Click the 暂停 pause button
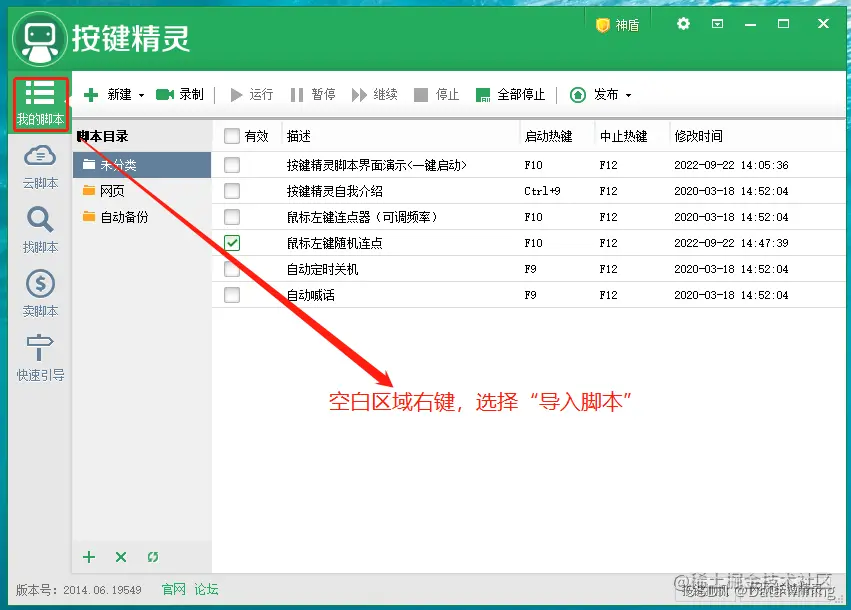Viewport: 851px width, 610px height. pos(313,95)
